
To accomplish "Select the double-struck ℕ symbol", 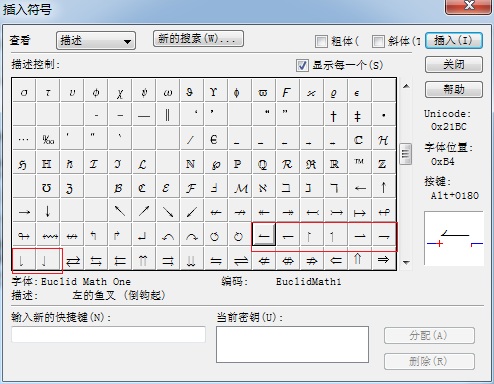I will [x=192, y=163].
